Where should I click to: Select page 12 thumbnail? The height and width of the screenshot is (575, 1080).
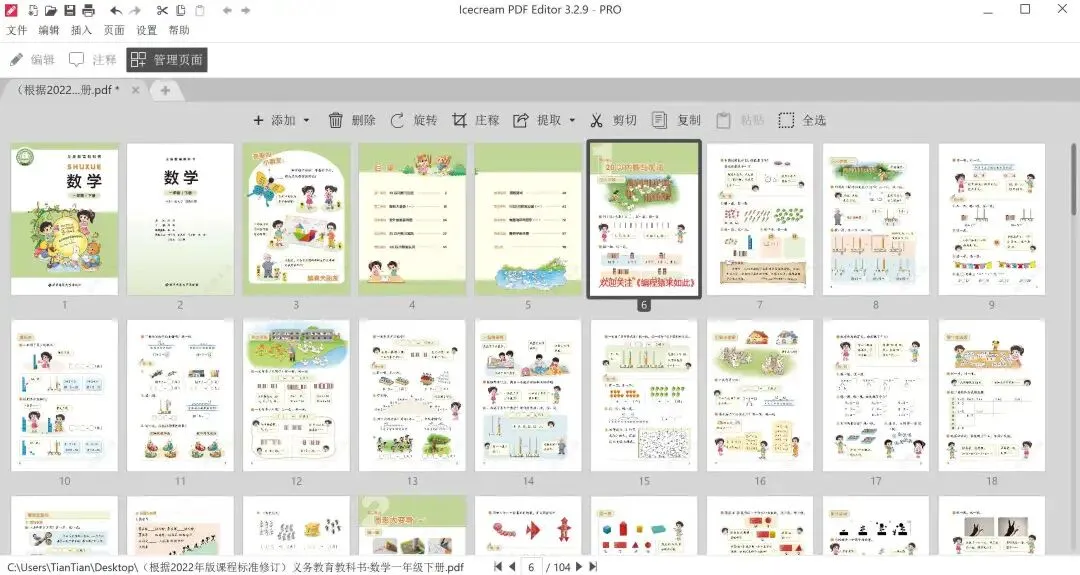[x=296, y=395]
